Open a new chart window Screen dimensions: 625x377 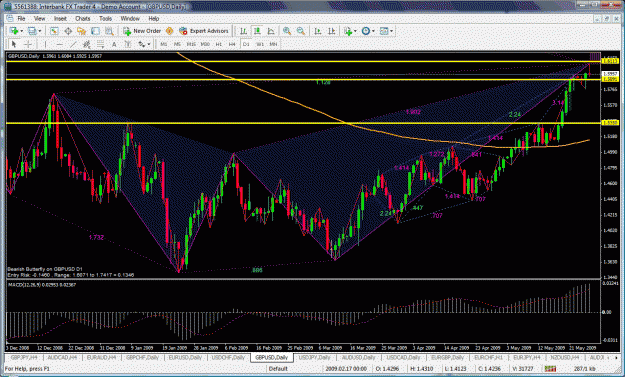(x=14, y=31)
